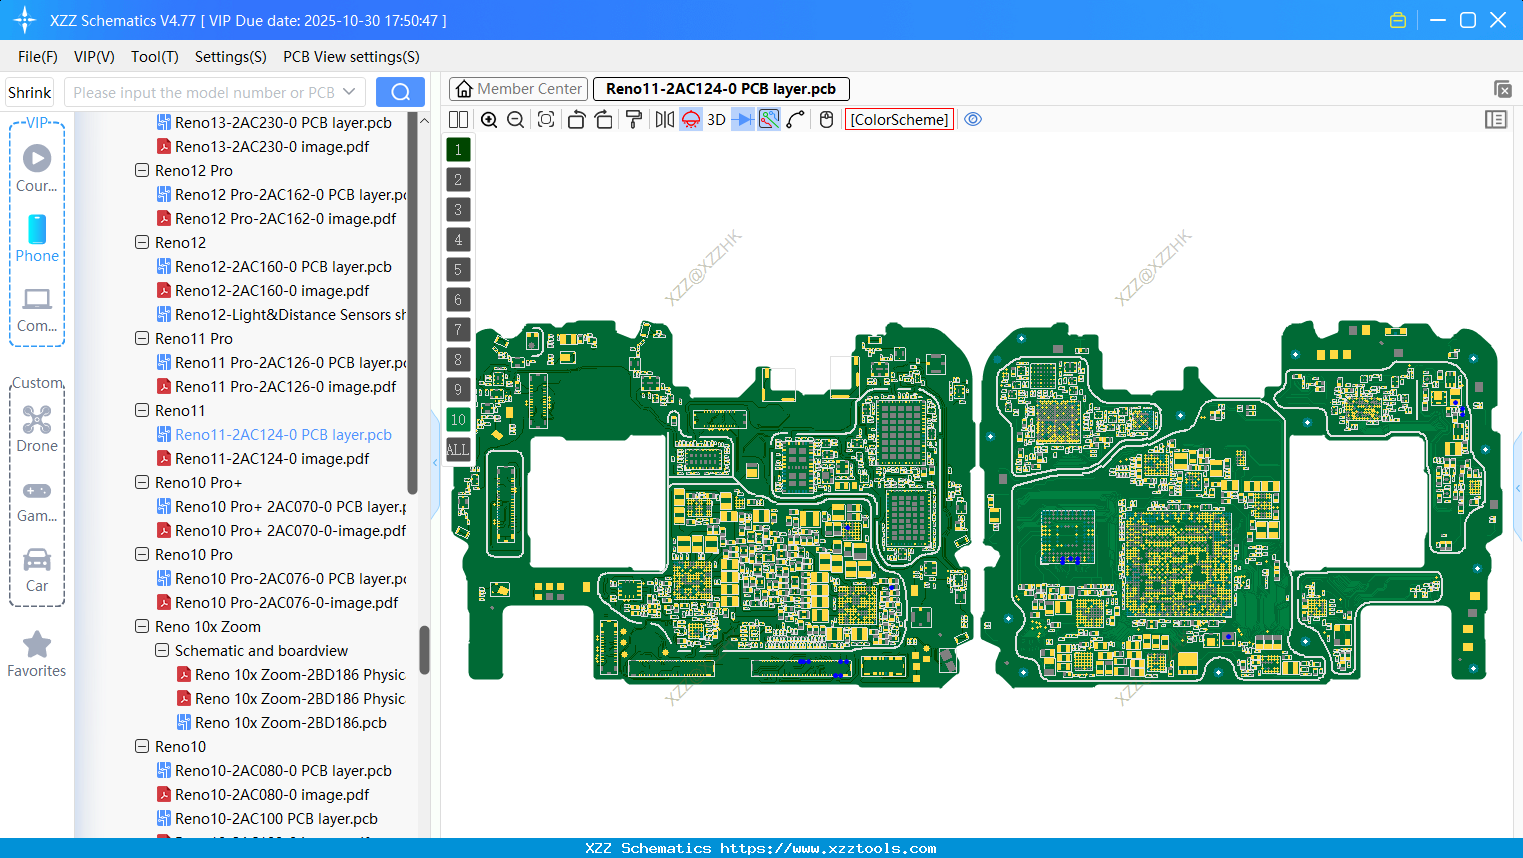Mirror the PCB view
This screenshot has width=1523, height=858.
664,120
